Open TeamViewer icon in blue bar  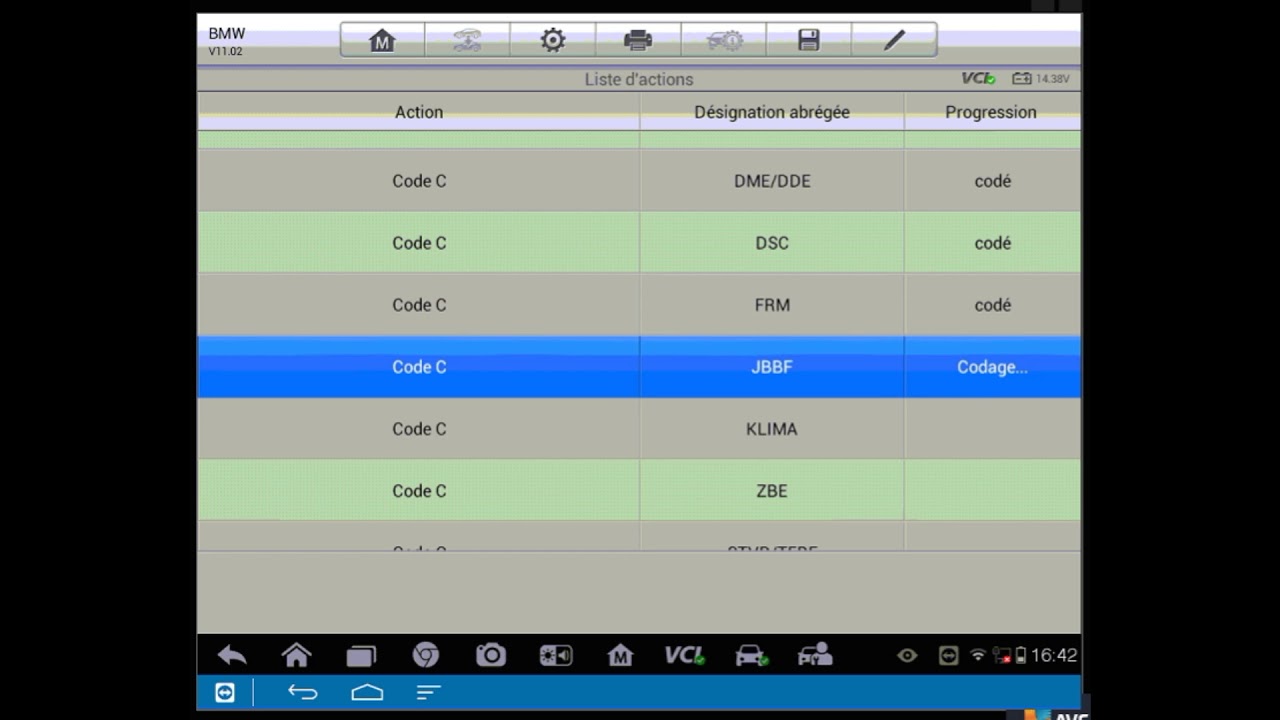225,692
